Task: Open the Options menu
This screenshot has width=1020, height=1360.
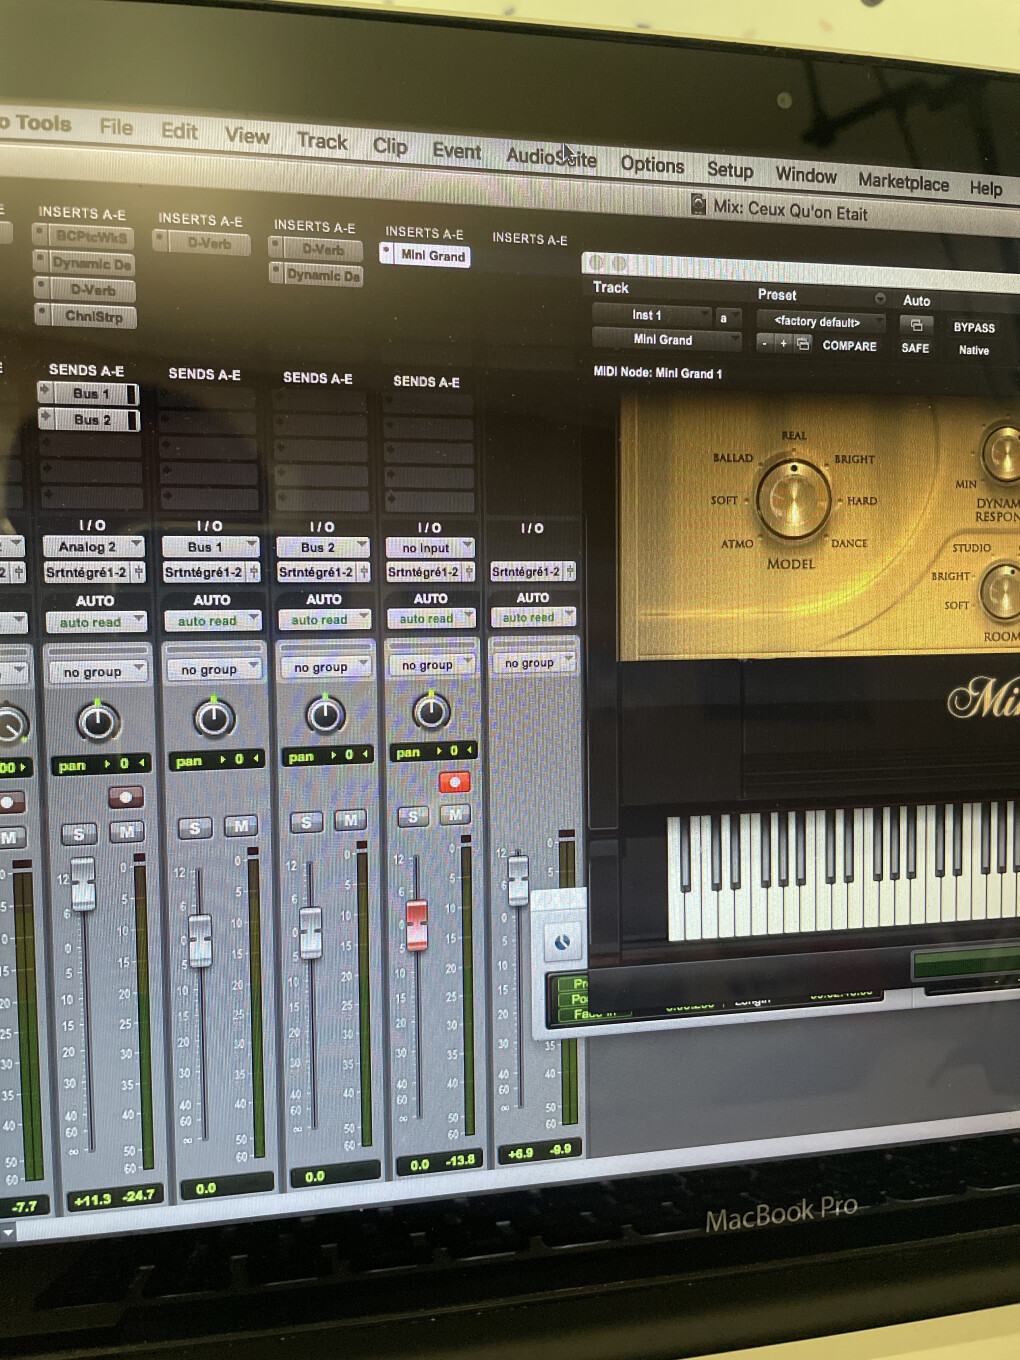Action: 652,164
